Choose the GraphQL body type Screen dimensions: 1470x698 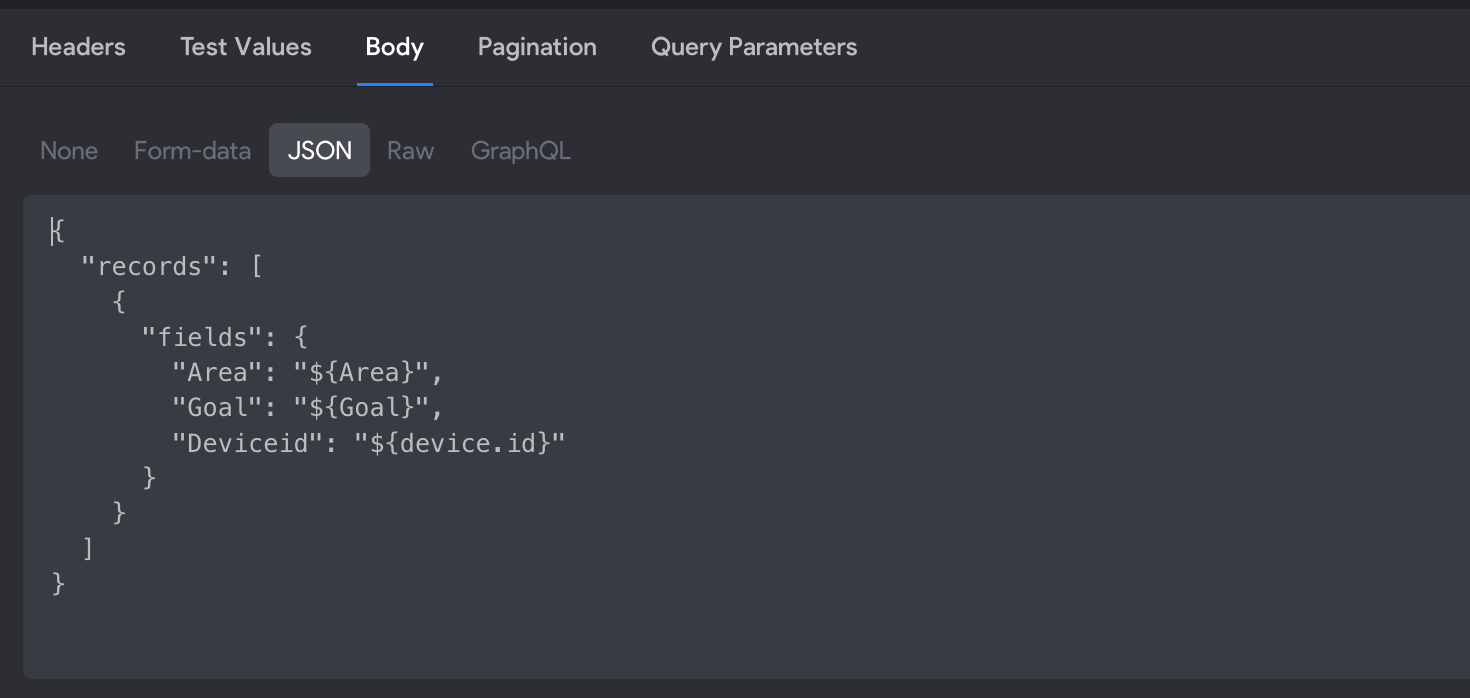[521, 151]
